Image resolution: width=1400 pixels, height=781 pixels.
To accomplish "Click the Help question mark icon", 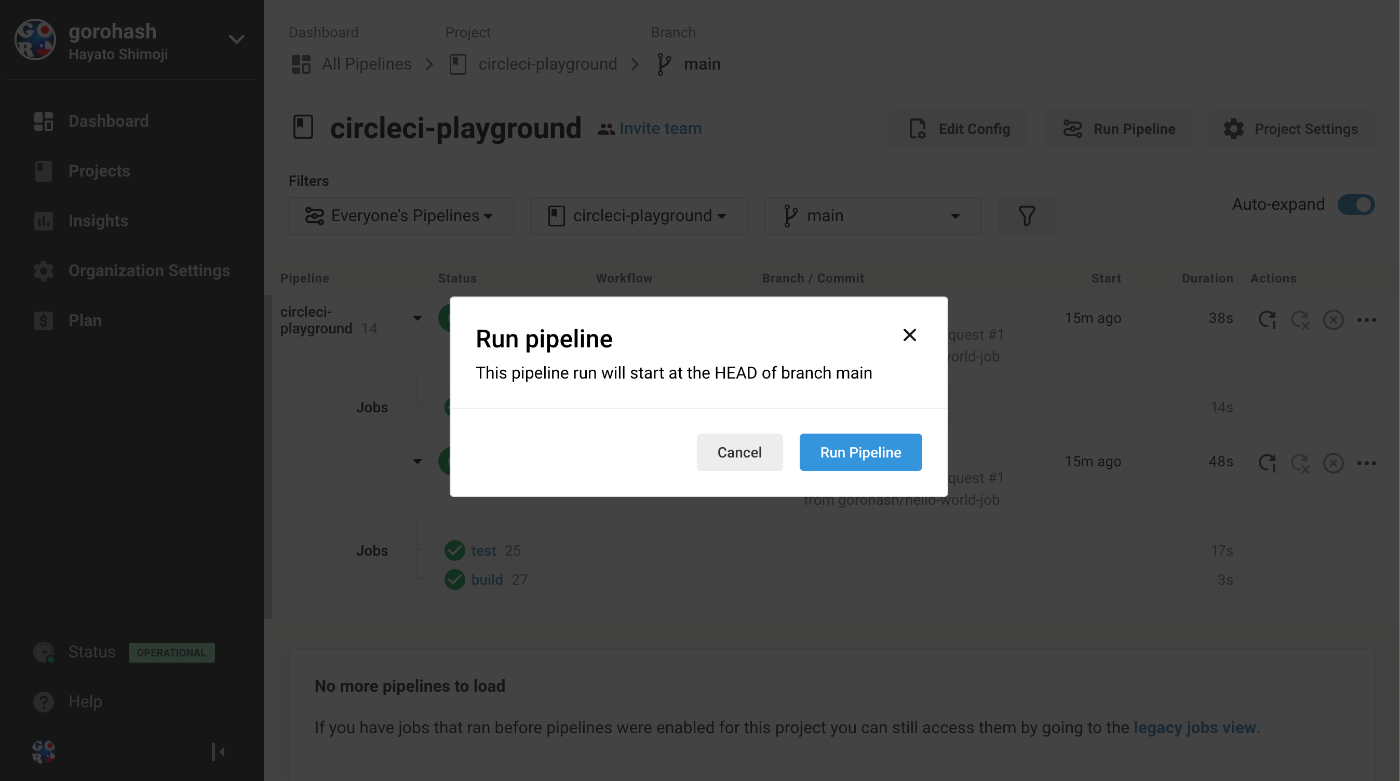I will pyautogui.click(x=43, y=702).
